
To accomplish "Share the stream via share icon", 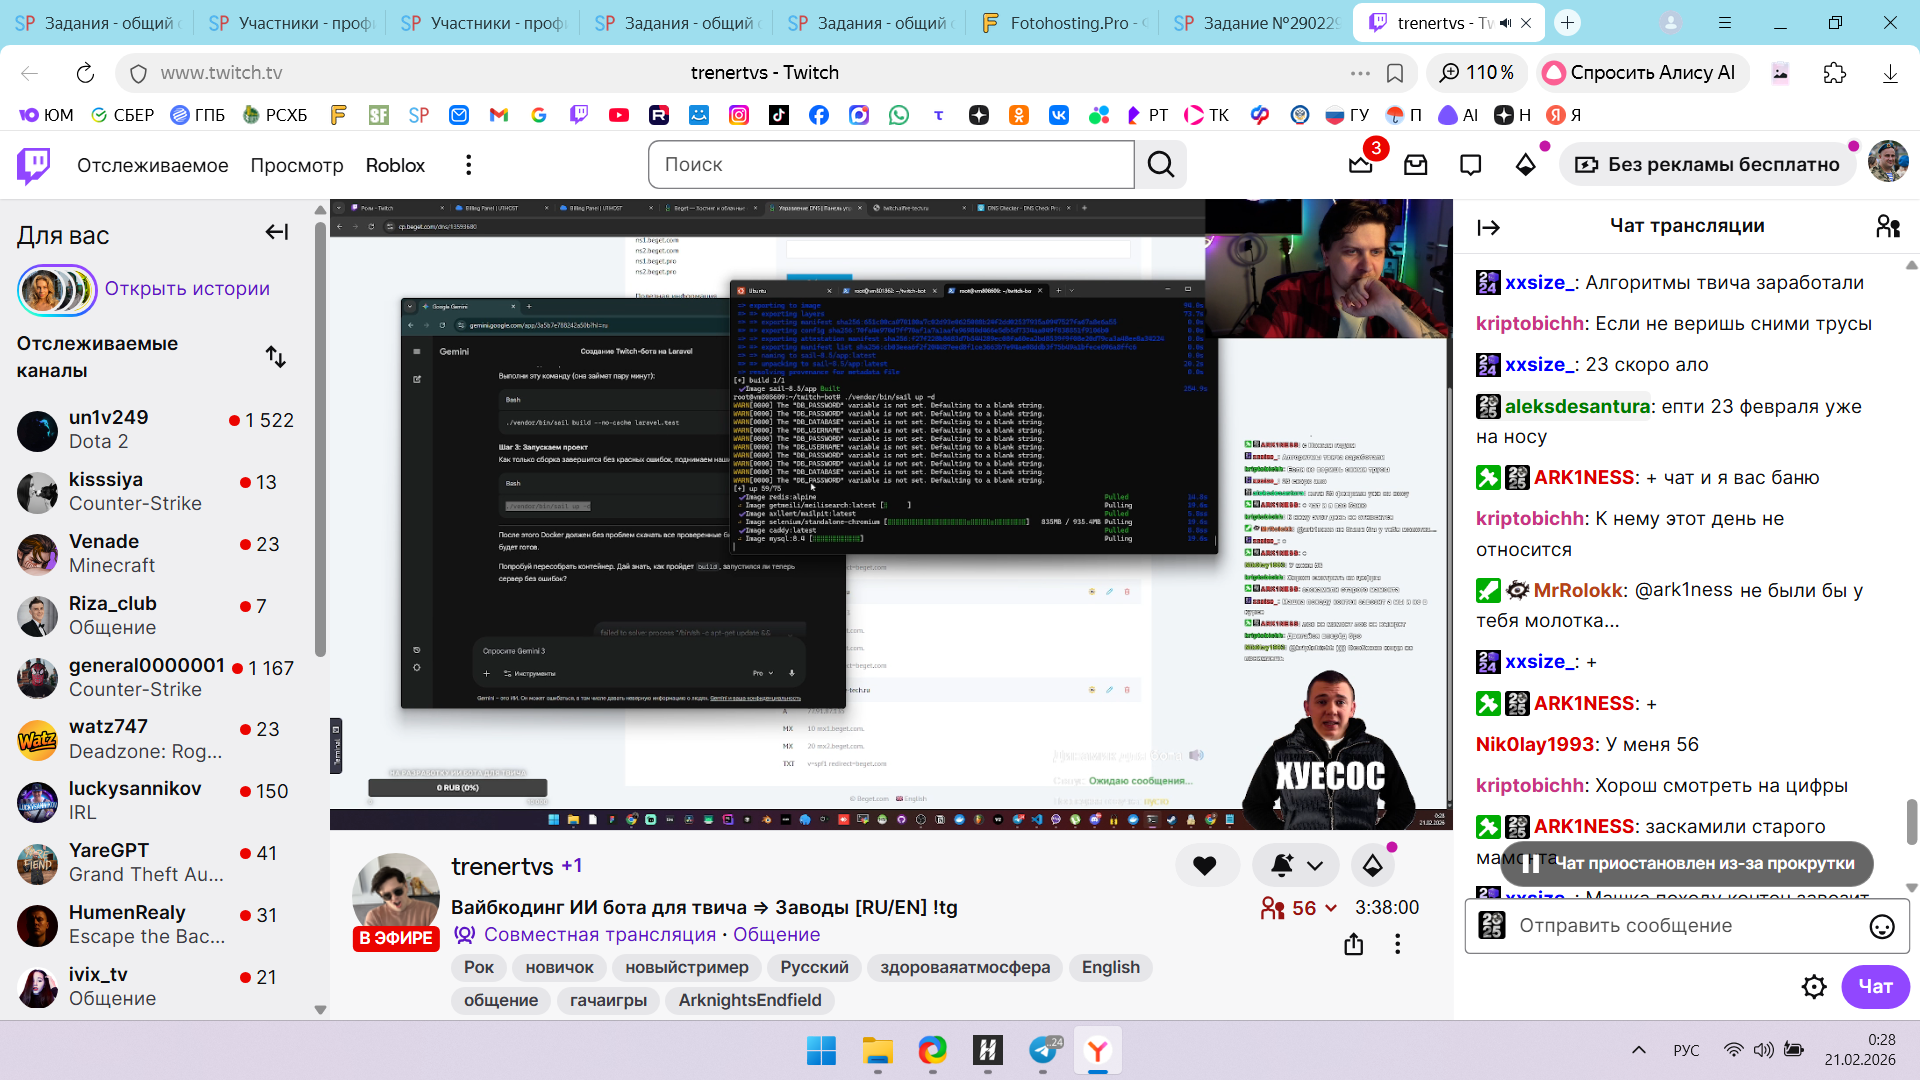I will [x=1353, y=944].
